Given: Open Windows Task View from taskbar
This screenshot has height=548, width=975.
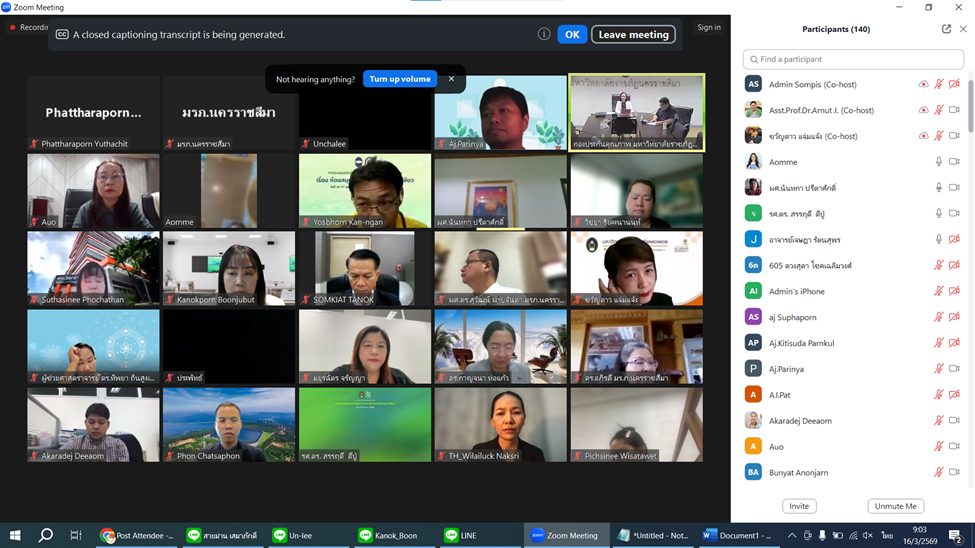Looking at the screenshot, I should coord(76,536).
